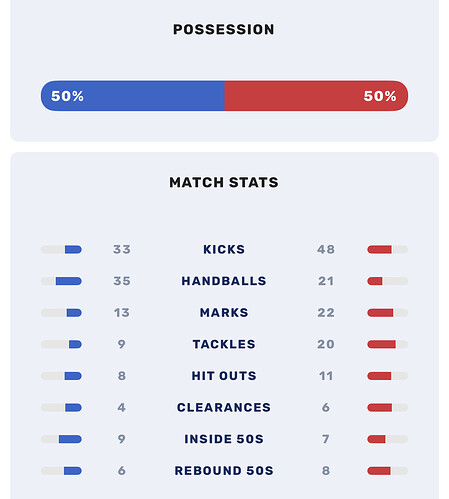
Task: Click the TACKLES stat label
Action: [224, 344]
